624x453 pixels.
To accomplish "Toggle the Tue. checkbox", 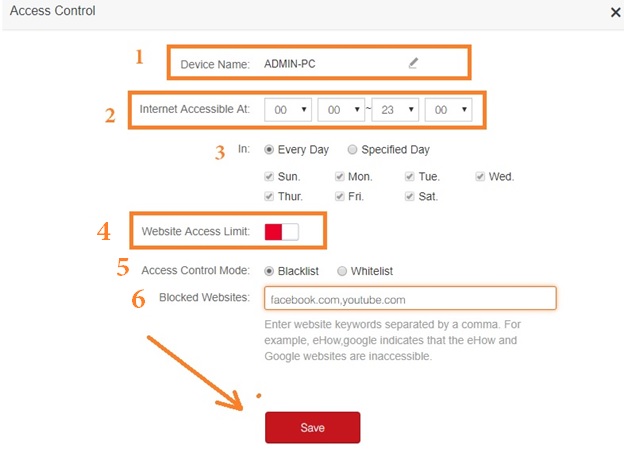I will [410, 176].
